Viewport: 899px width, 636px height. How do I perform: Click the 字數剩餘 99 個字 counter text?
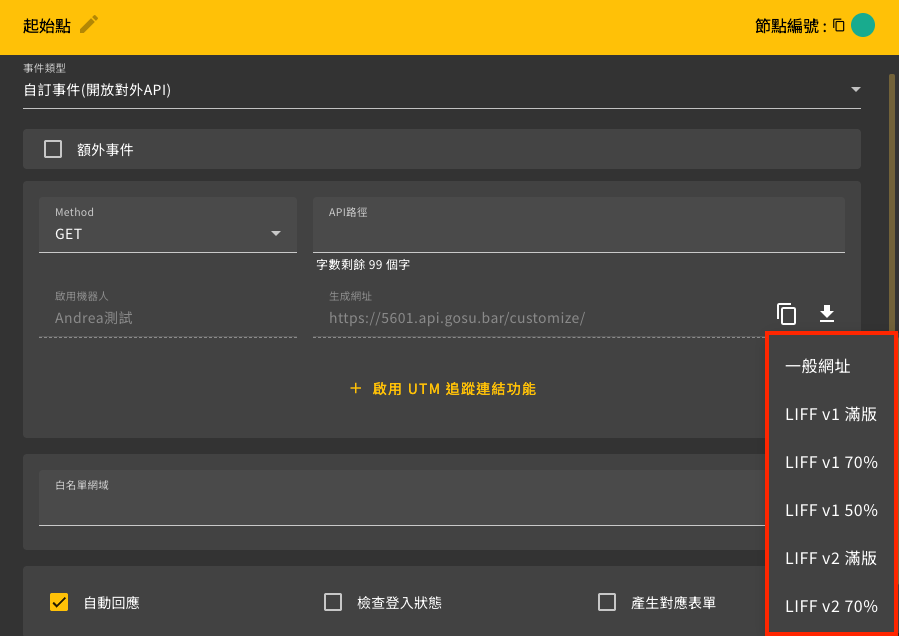click(363, 265)
